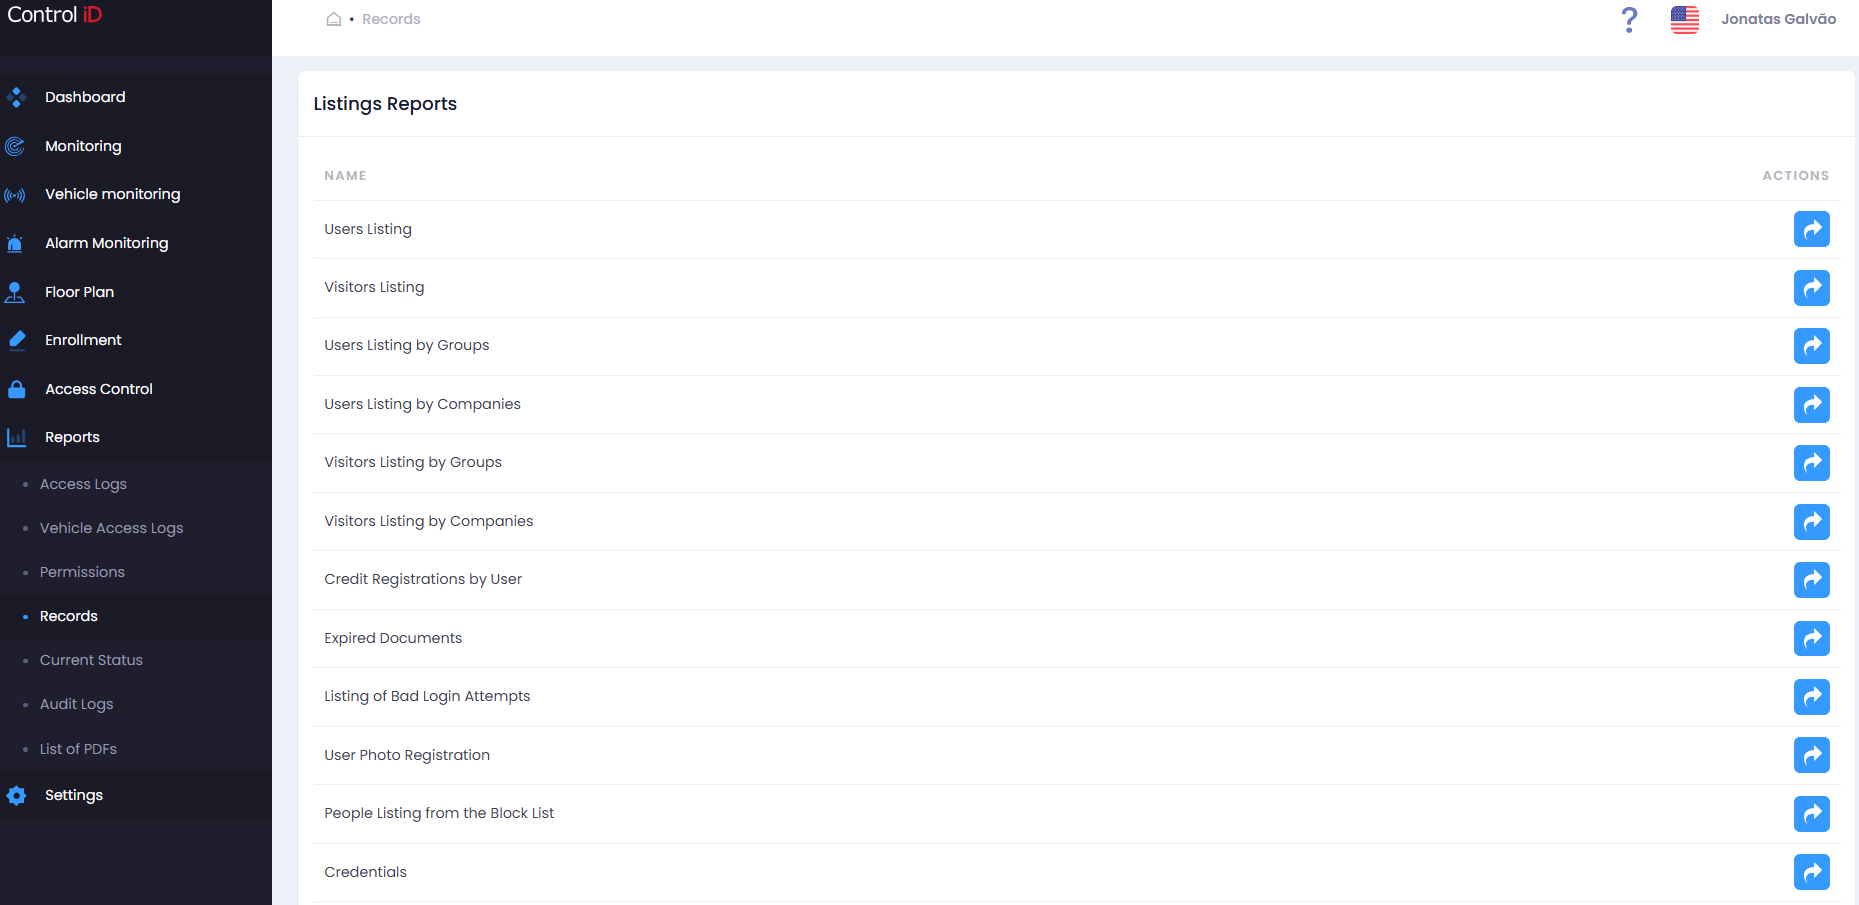The height and width of the screenshot is (905, 1859).
Task: Click the Control iD logo
Action: pos(55,15)
